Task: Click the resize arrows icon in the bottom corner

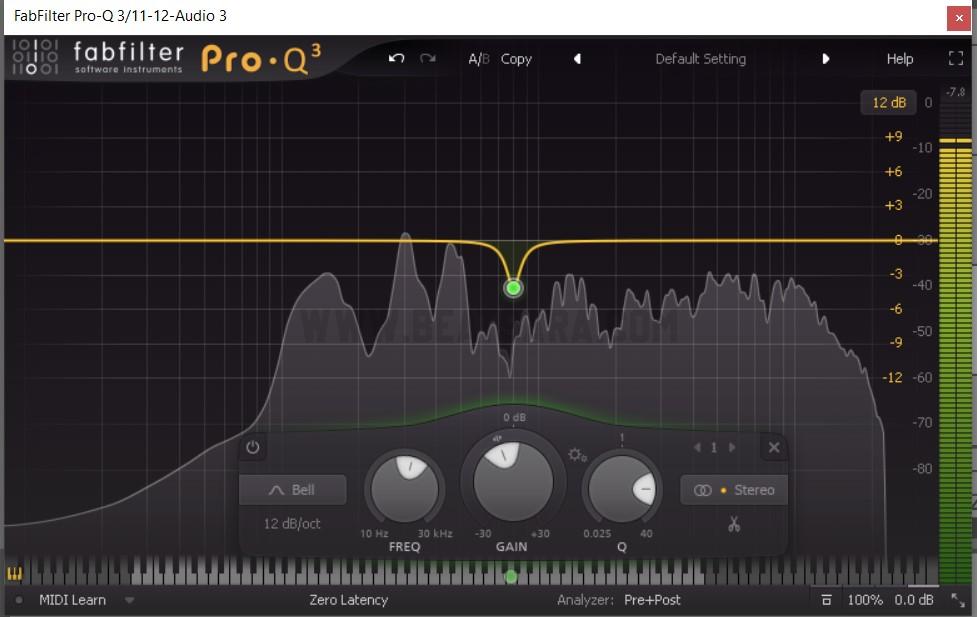Action: coord(958,600)
